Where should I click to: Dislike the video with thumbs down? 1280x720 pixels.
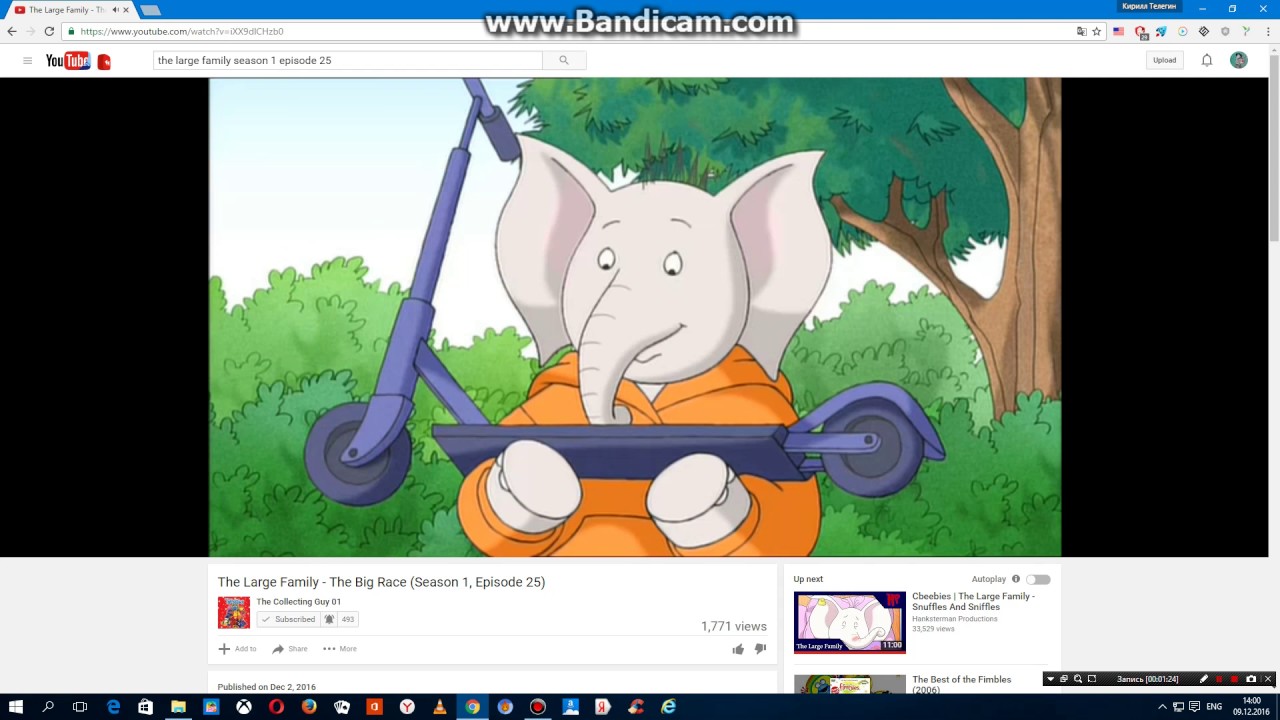coord(760,649)
